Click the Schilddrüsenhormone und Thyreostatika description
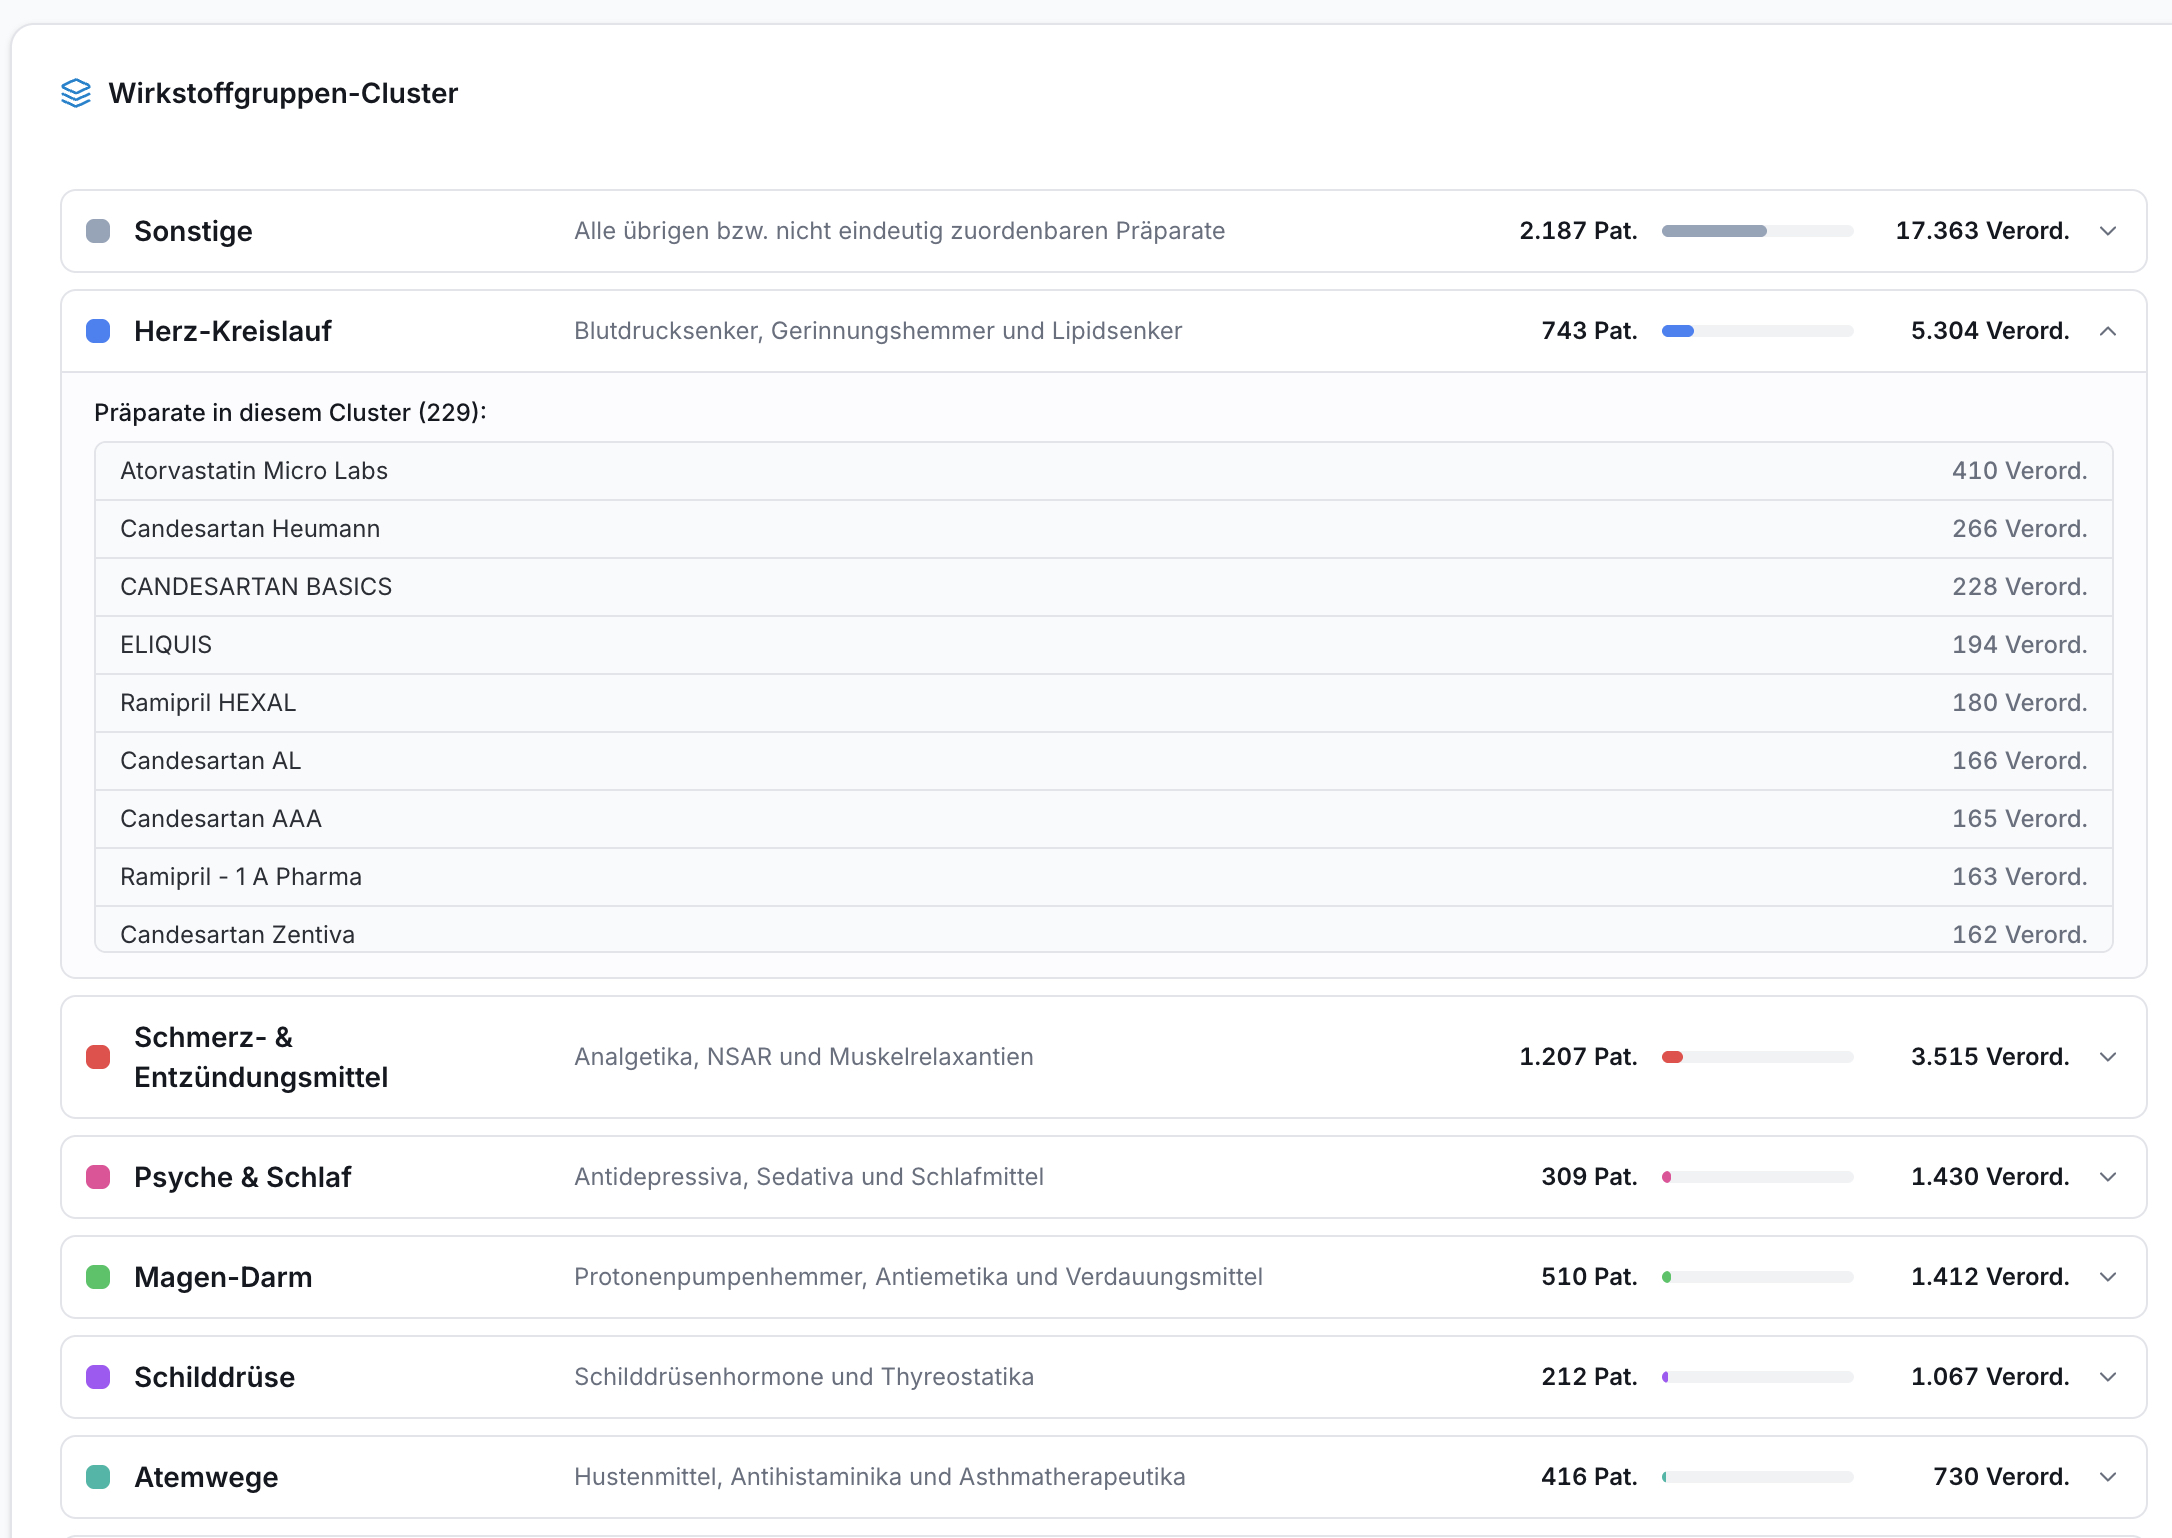Image resolution: width=2172 pixels, height=1538 pixels. (x=804, y=1377)
